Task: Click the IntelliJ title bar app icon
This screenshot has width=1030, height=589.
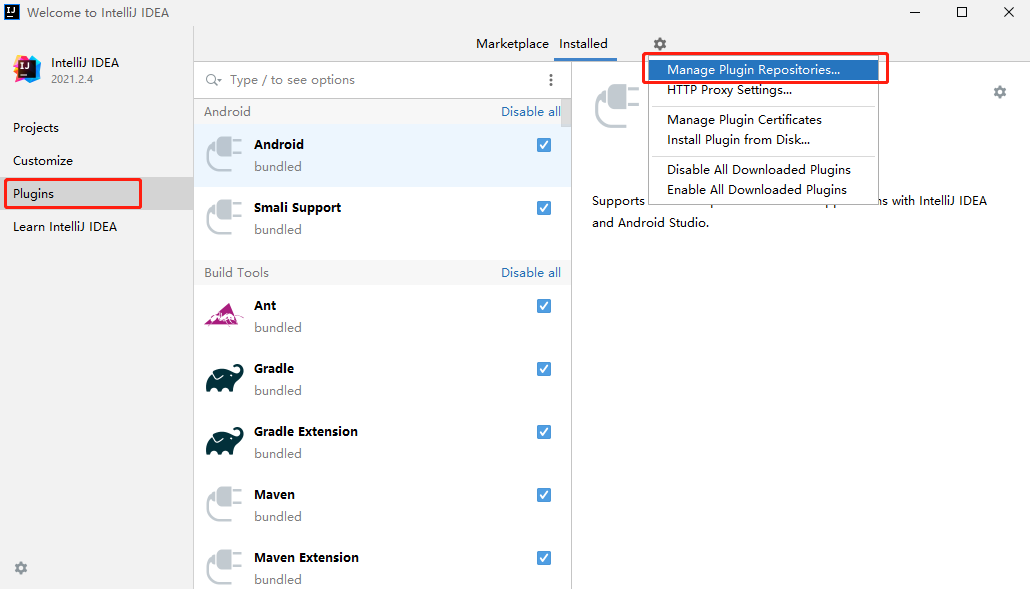Action: (12, 12)
